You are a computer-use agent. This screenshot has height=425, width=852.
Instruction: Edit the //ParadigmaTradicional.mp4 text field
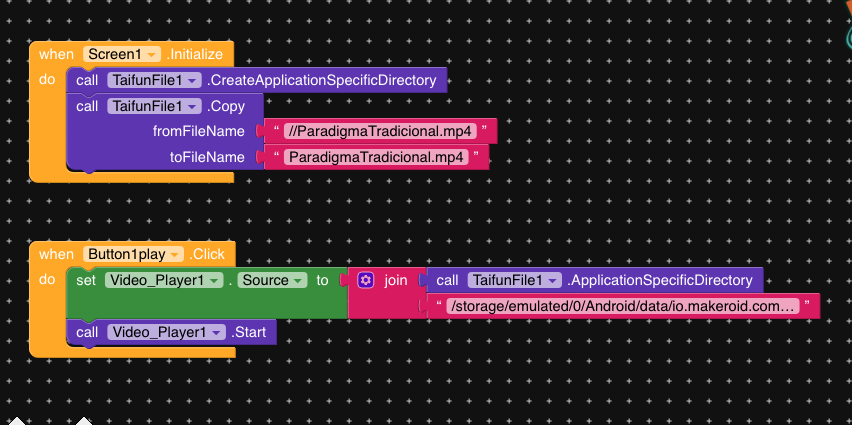click(380, 131)
